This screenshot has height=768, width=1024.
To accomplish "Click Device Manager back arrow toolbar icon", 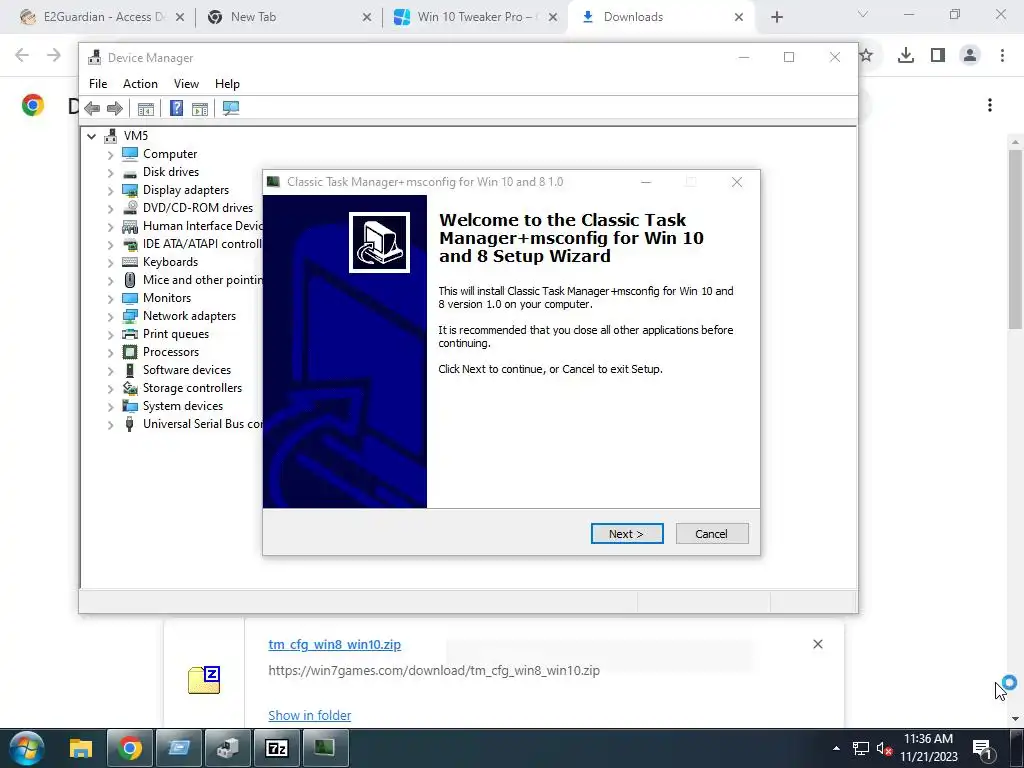I will 92,108.
